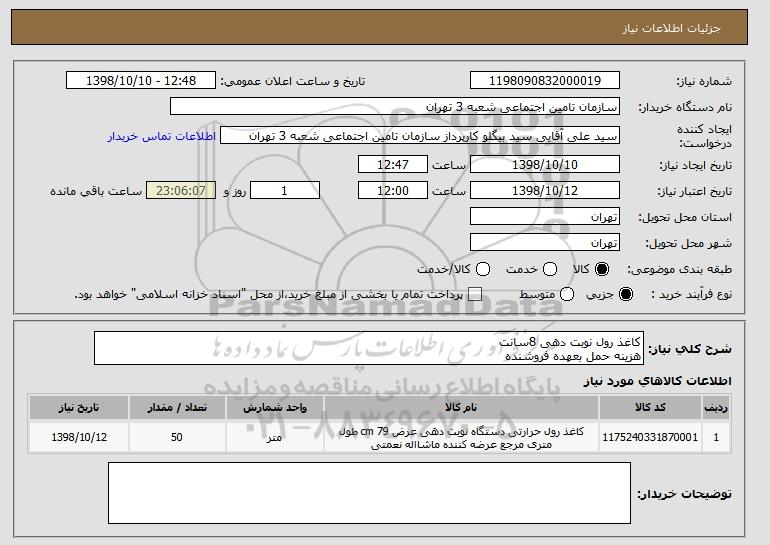Click the creation date field 1398/10/10
770x545 pixels.
[x=545, y=164]
